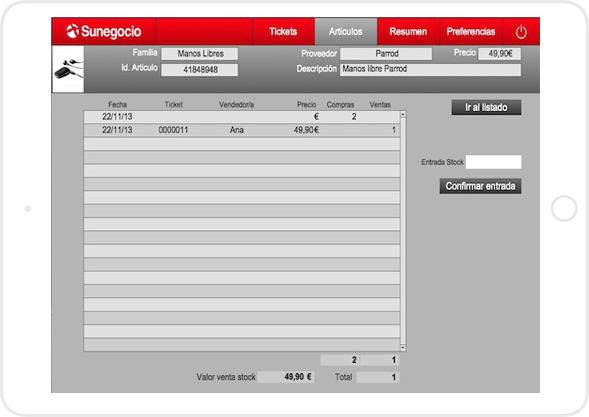Click the Confirmar entrada button
Image resolution: width=589 pixels, height=417 pixels.
[480, 186]
